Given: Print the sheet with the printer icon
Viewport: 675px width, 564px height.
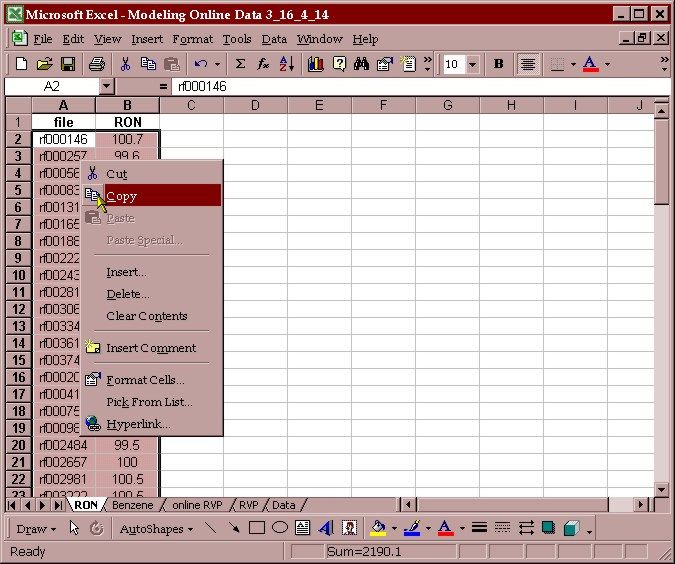Looking at the screenshot, I should 96,64.
